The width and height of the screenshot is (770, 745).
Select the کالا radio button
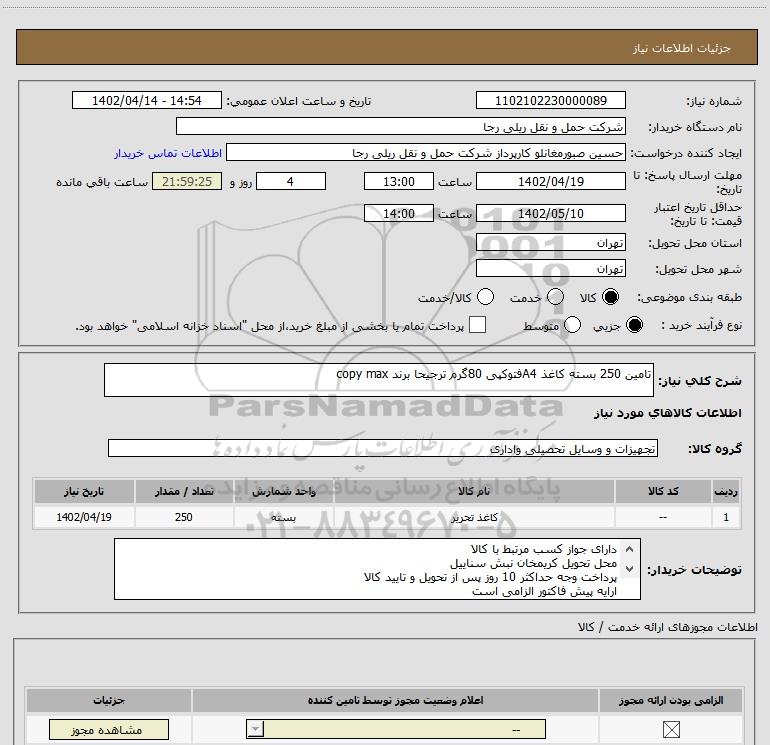[x=610, y=297]
